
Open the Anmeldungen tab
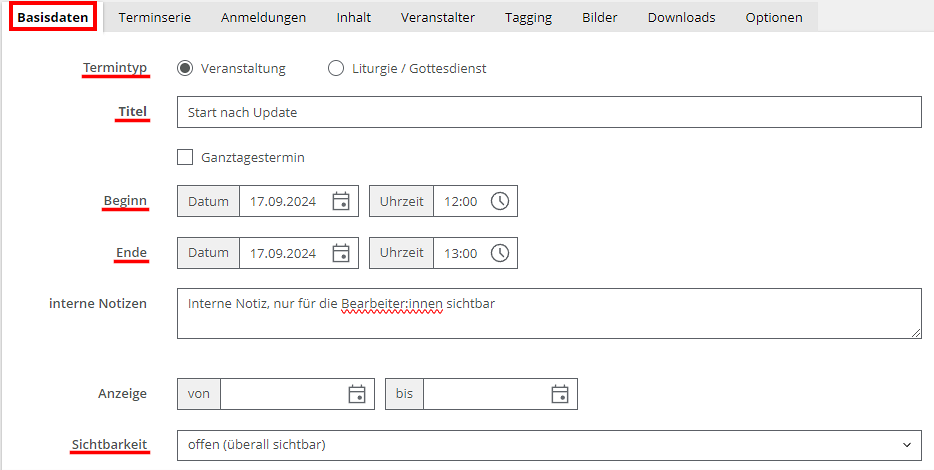264,17
